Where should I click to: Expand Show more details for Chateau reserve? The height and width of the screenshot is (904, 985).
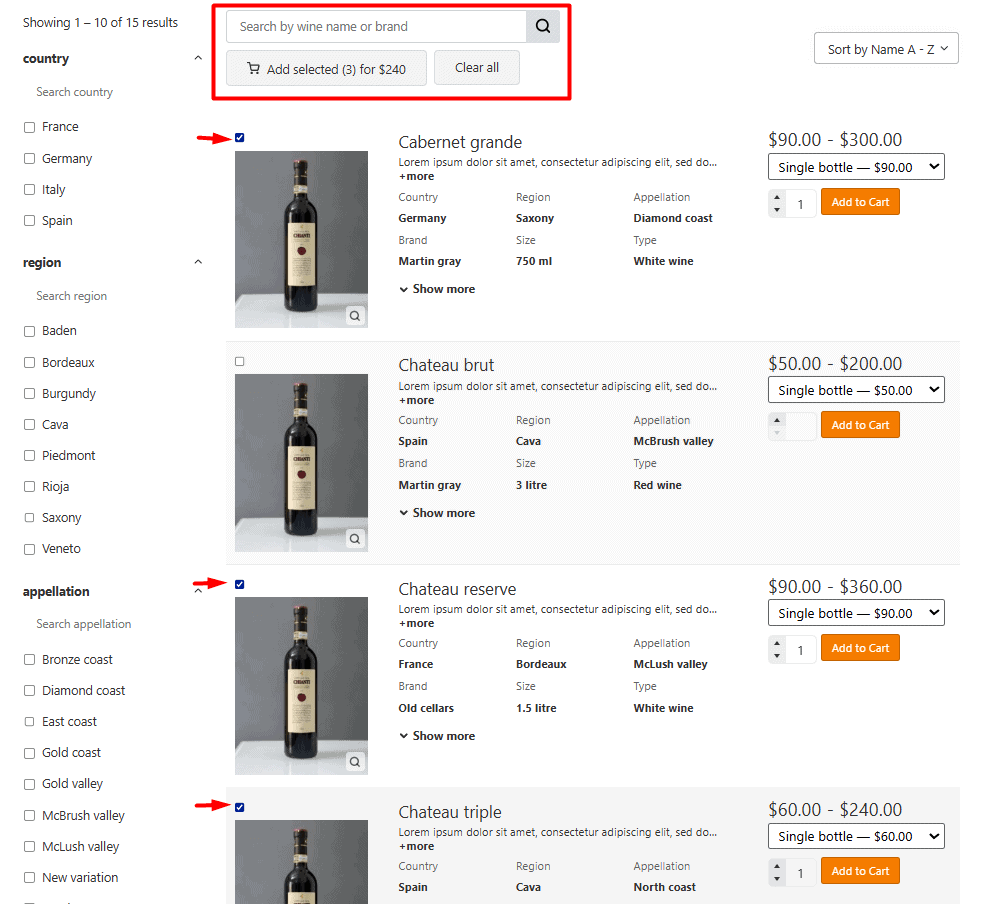[x=437, y=735]
